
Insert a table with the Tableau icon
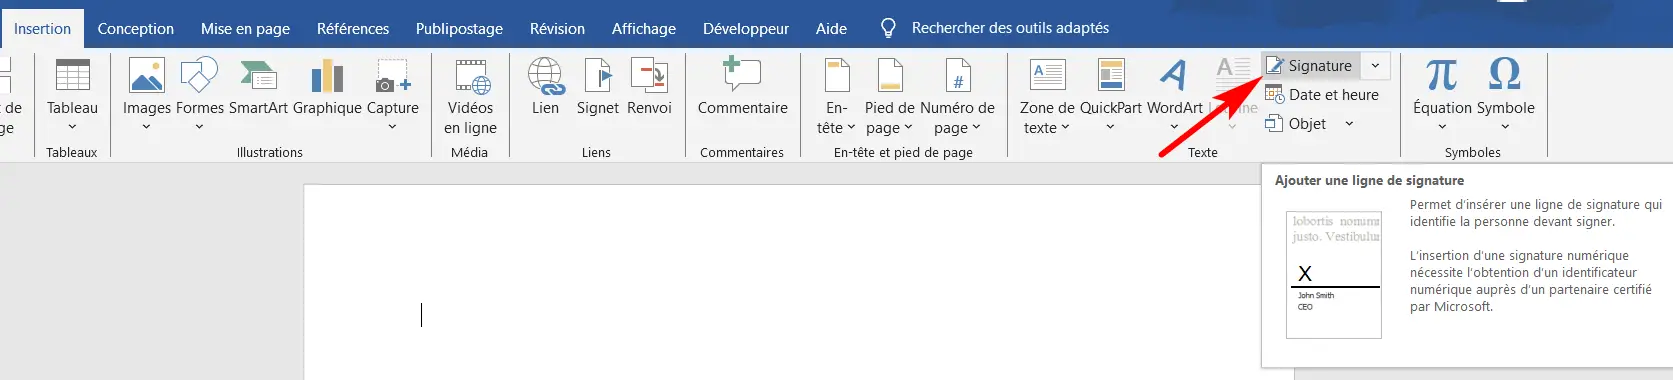72,76
